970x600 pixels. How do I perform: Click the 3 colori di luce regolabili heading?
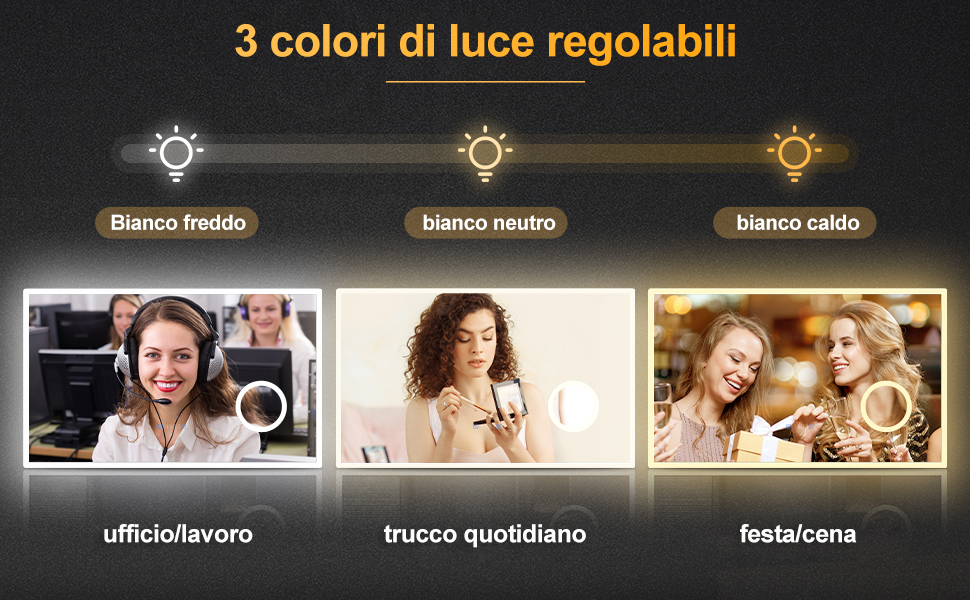(x=486, y=41)
